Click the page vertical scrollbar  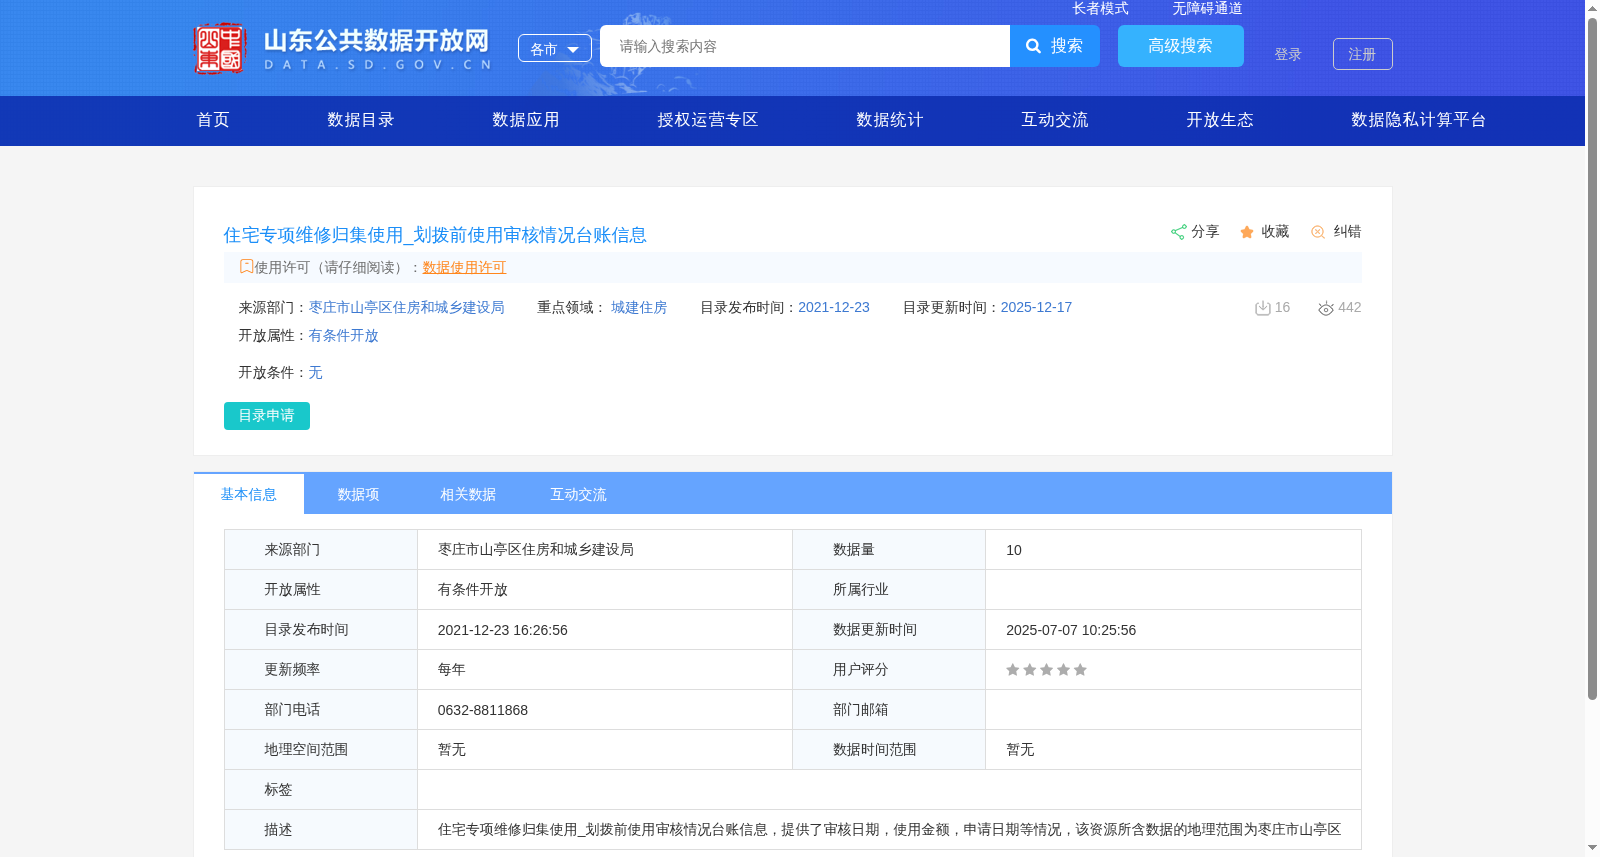click(x=1592, y=359)
